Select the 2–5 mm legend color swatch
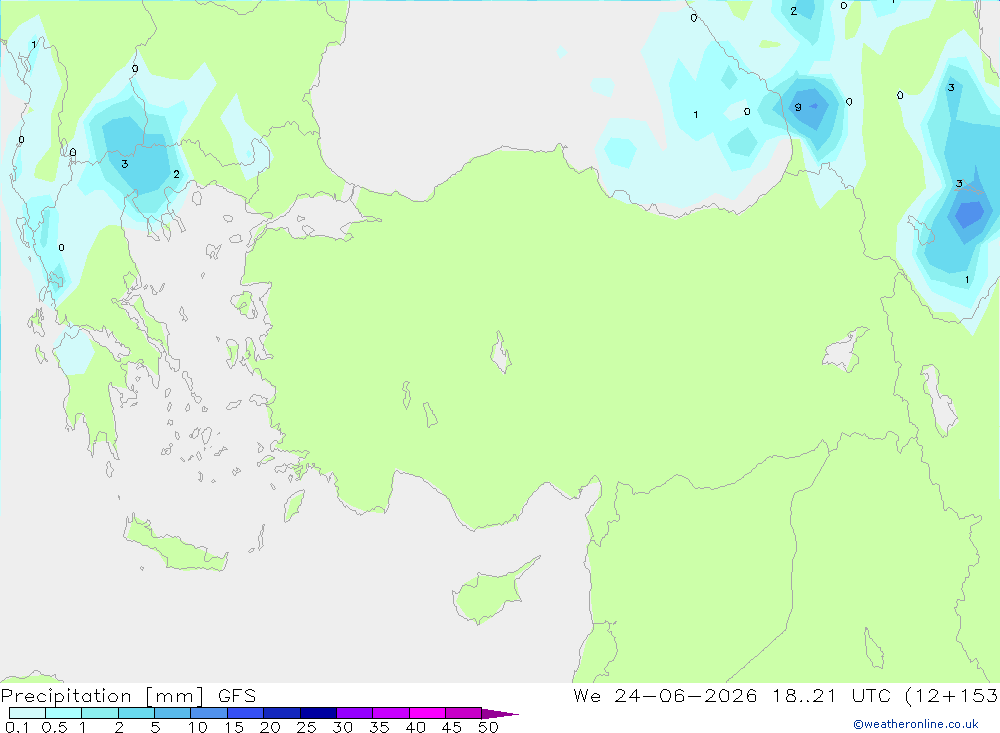The width and height of the screenshot is (1000, 733). [136, 713]
